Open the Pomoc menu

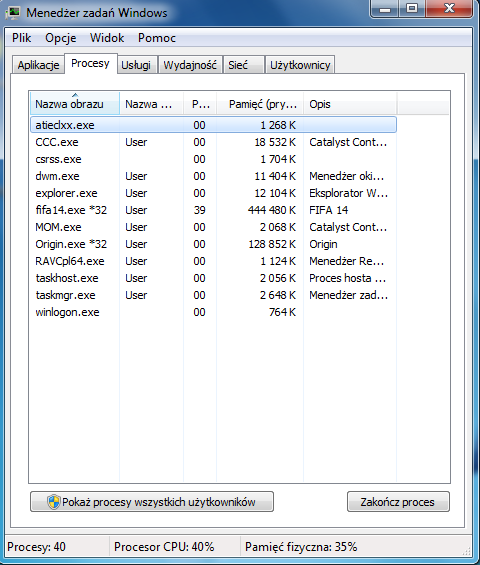(x=157, y=38)
